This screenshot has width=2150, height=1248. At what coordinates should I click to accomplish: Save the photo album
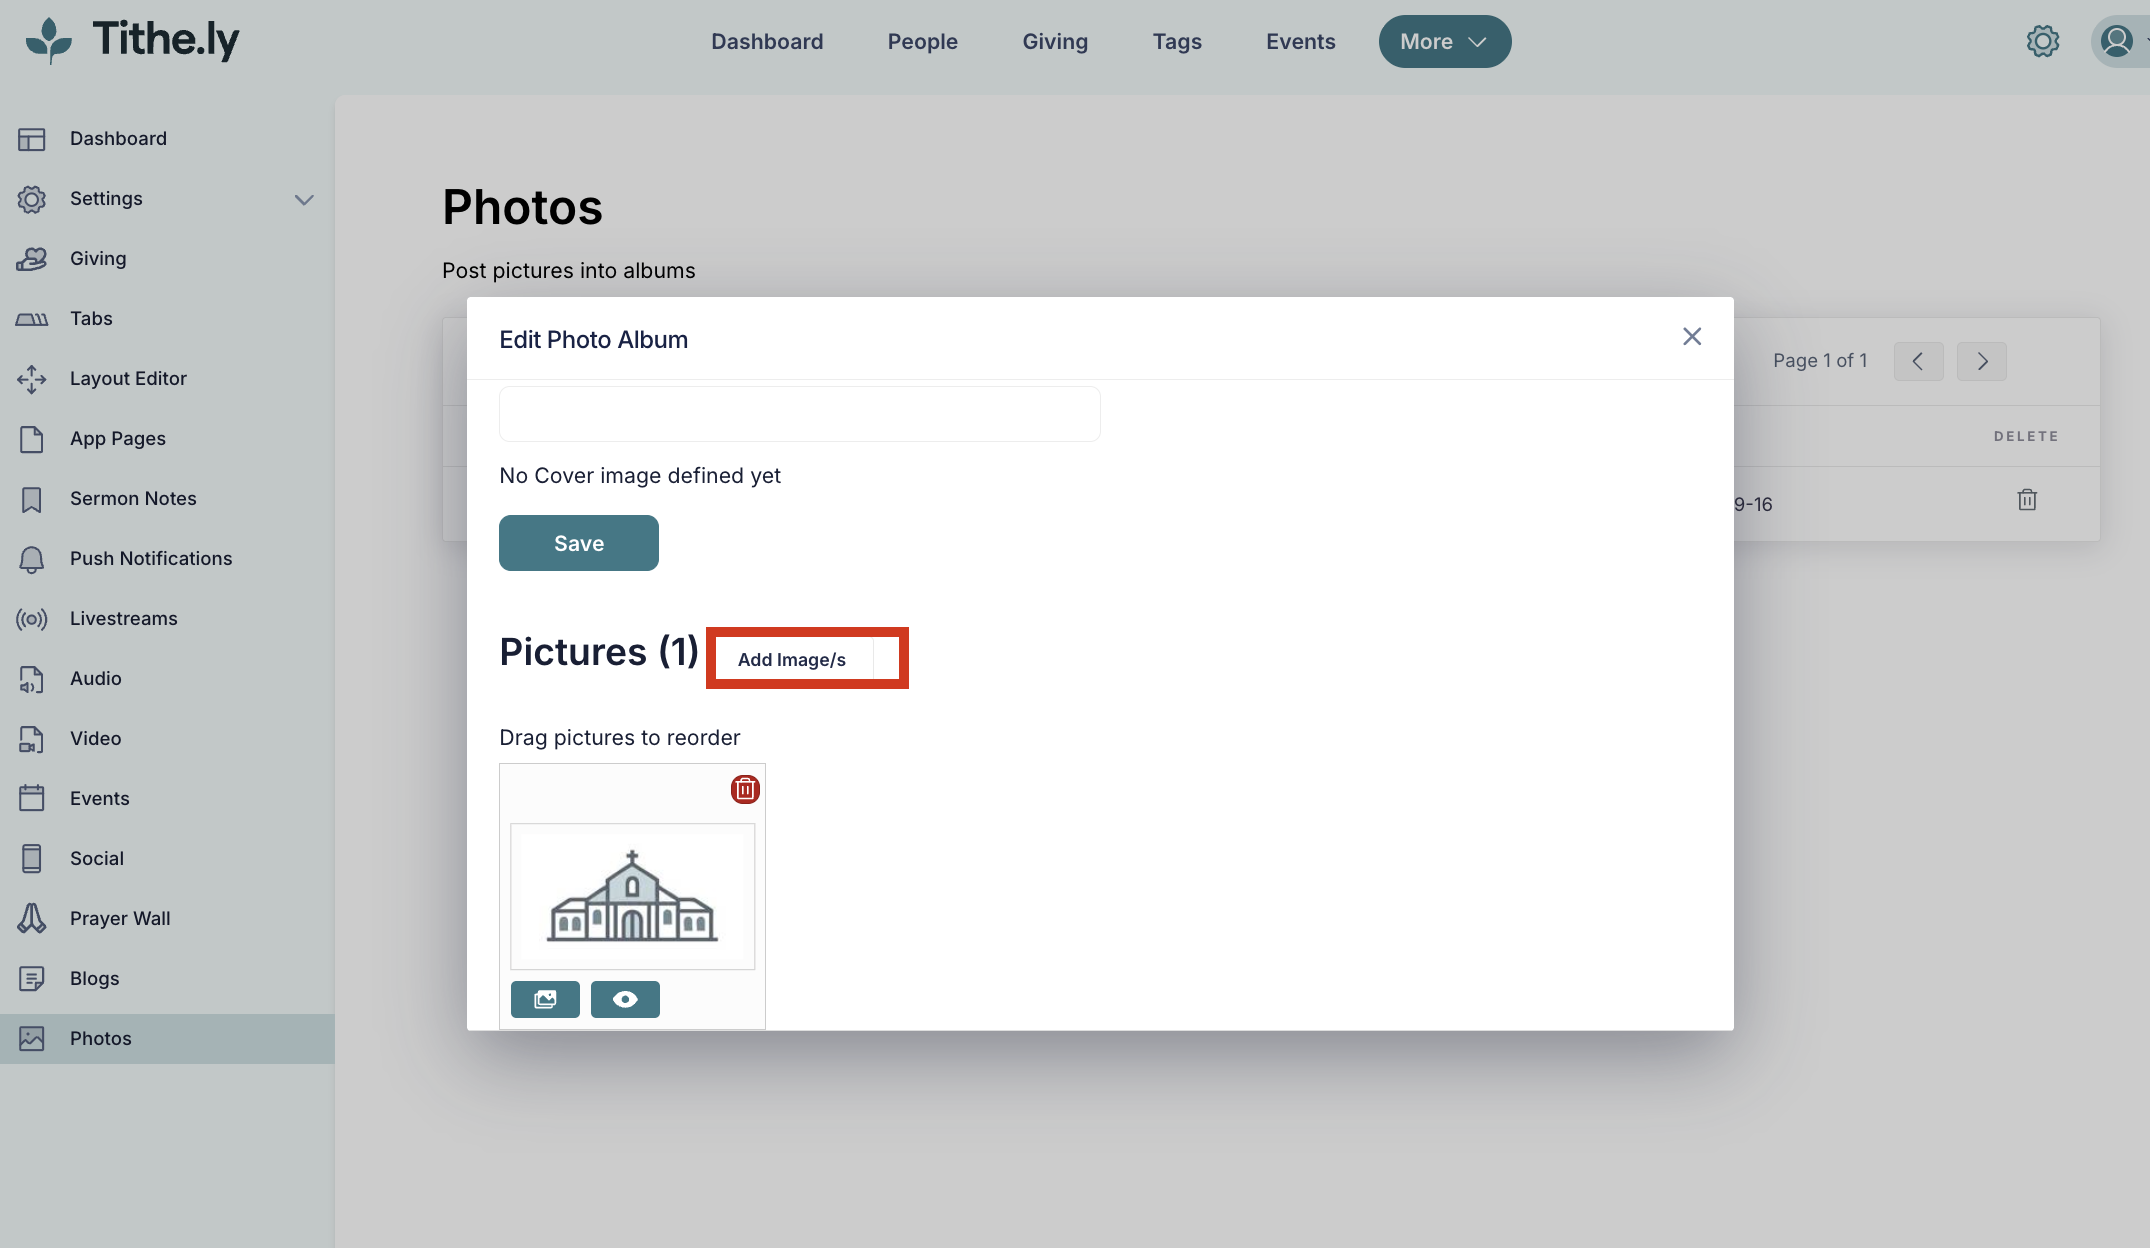click(579, 543)
